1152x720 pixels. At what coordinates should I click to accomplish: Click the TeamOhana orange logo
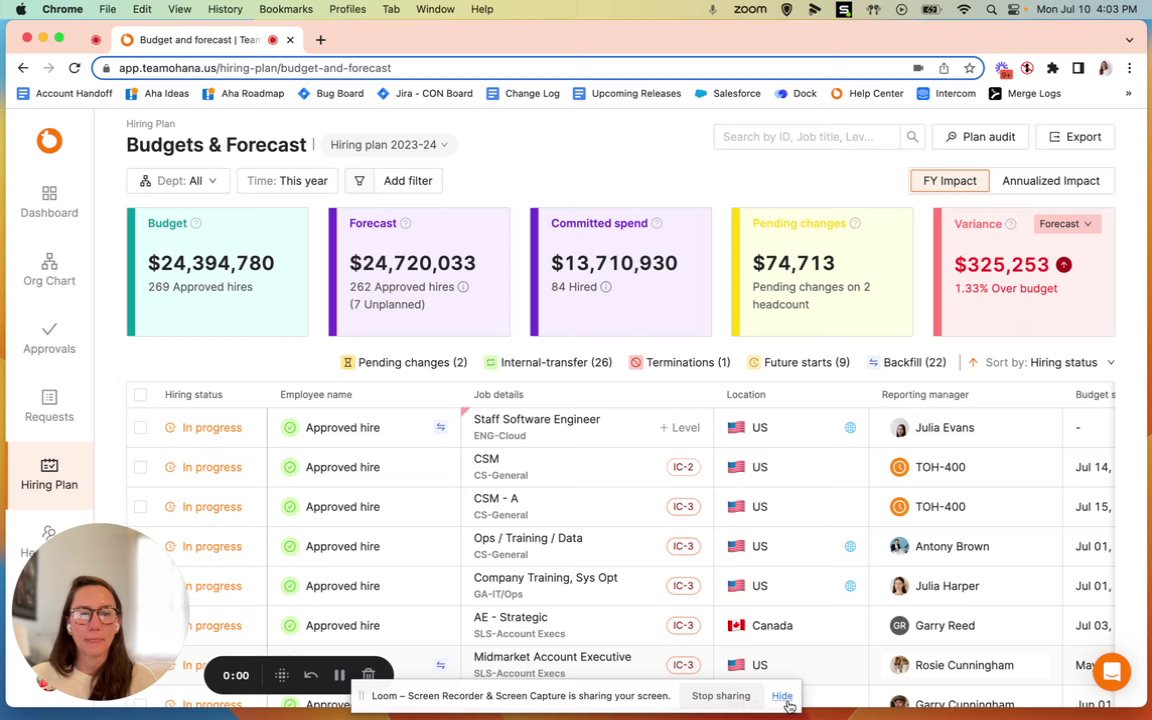coord(49,140)
